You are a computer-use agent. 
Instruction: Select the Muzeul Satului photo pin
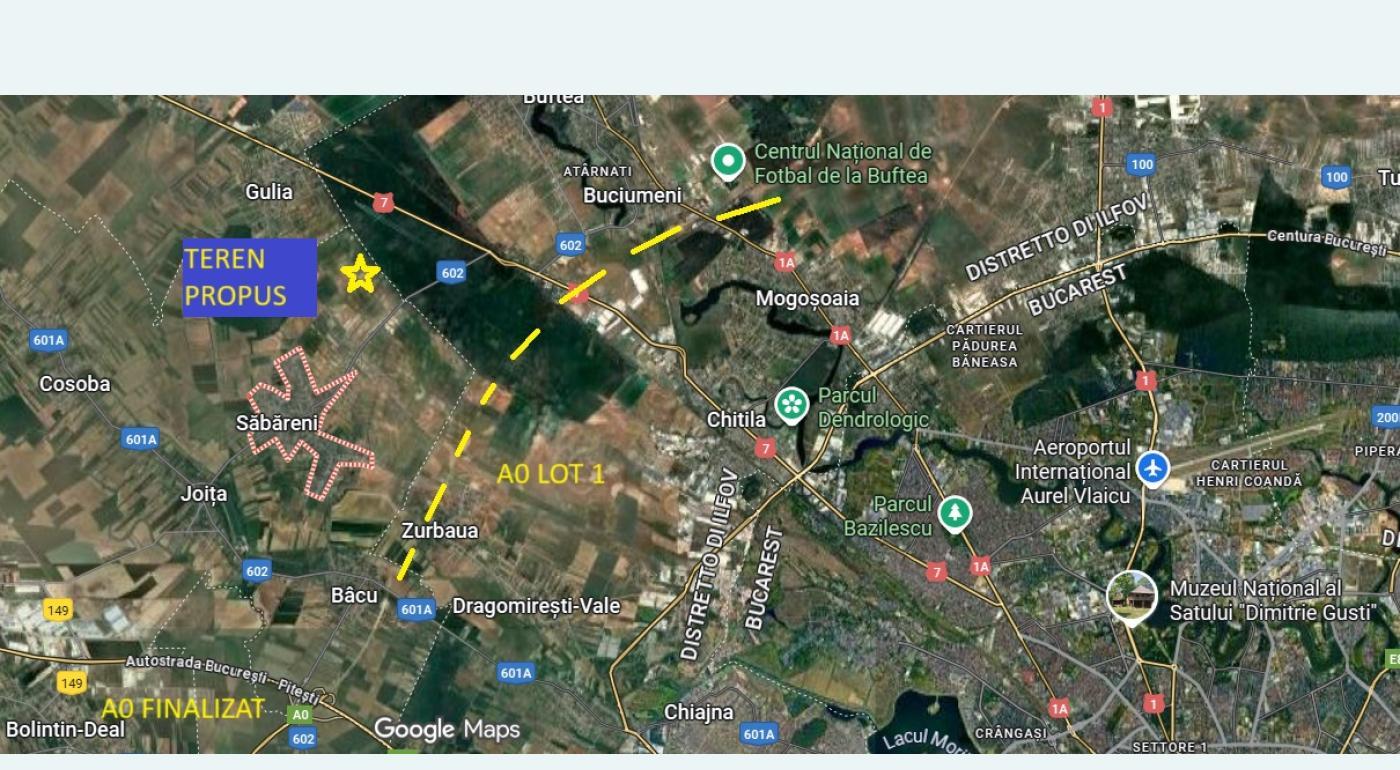[1132, 598]
